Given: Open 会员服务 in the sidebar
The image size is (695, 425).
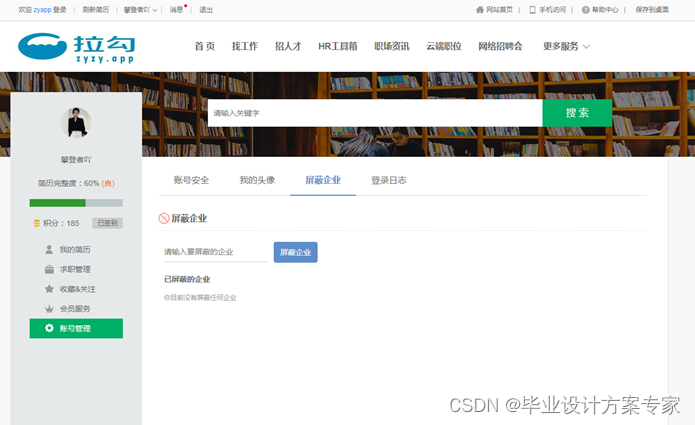Looking at the screenshot, I should pos(75,309).
